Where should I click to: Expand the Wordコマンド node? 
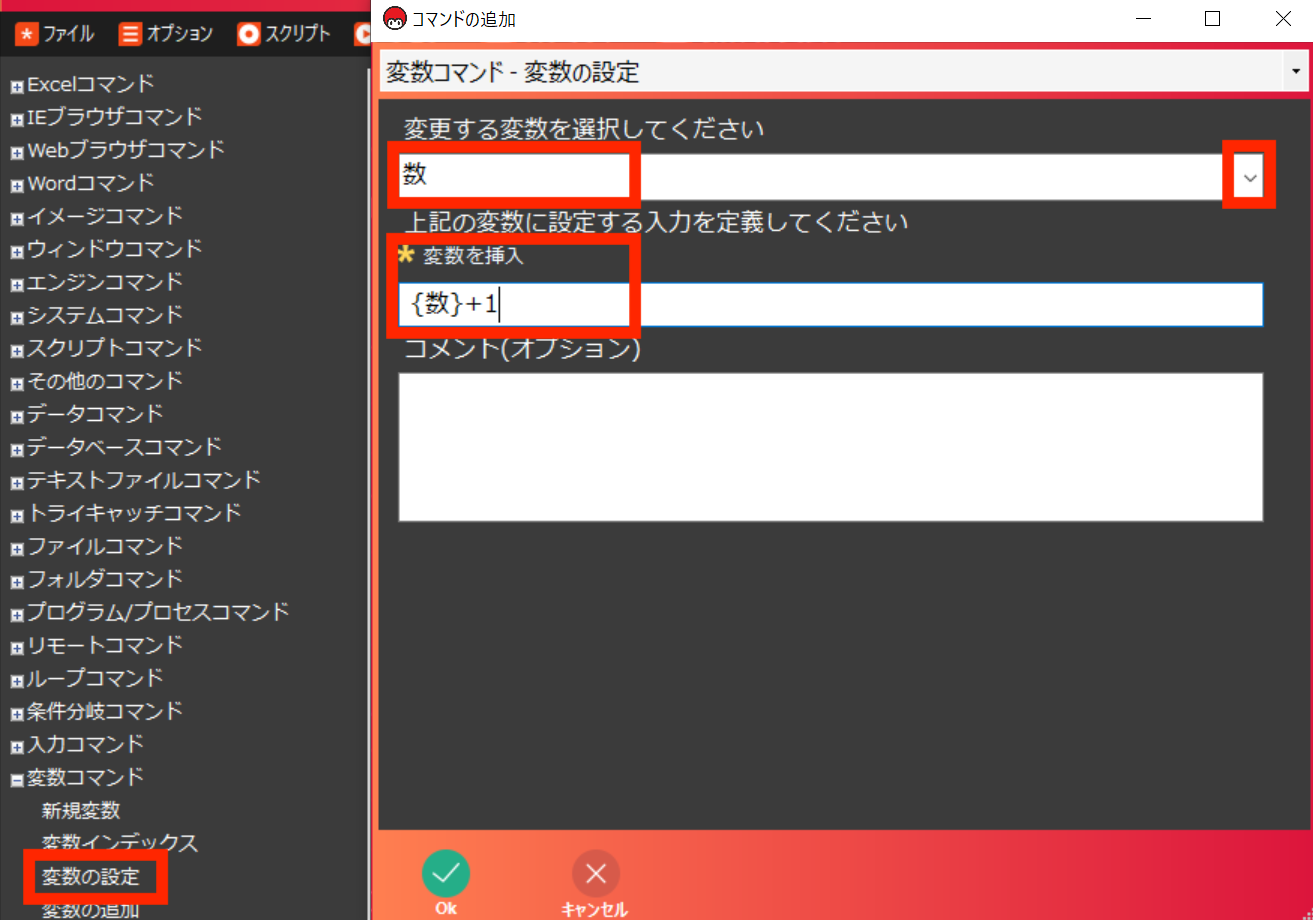coord(17,187)
